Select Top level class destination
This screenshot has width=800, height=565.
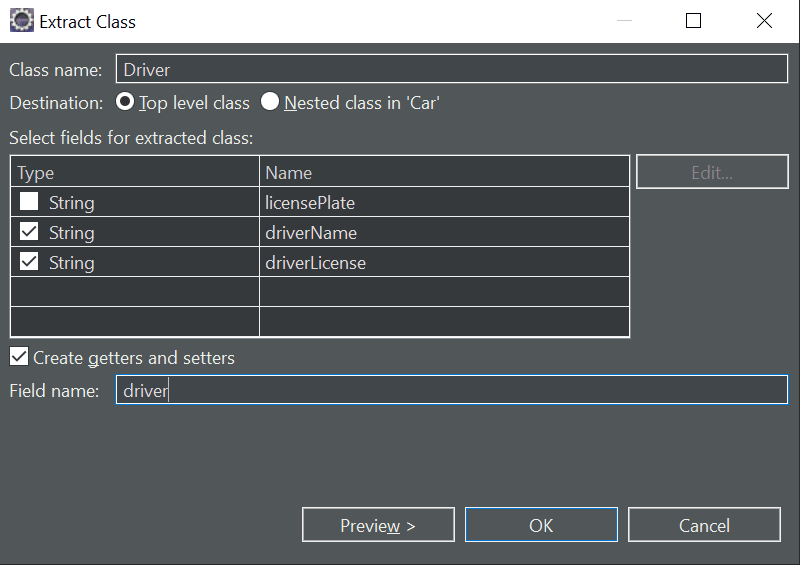pos(125,102)
